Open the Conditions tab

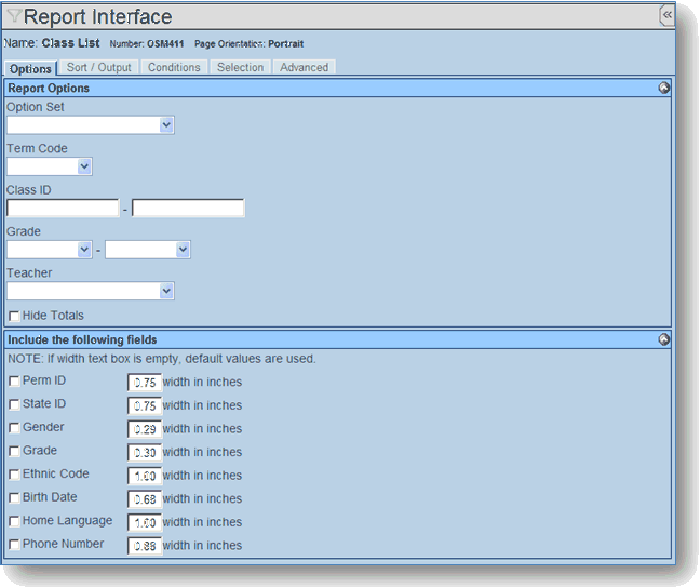tap(174, 67)
